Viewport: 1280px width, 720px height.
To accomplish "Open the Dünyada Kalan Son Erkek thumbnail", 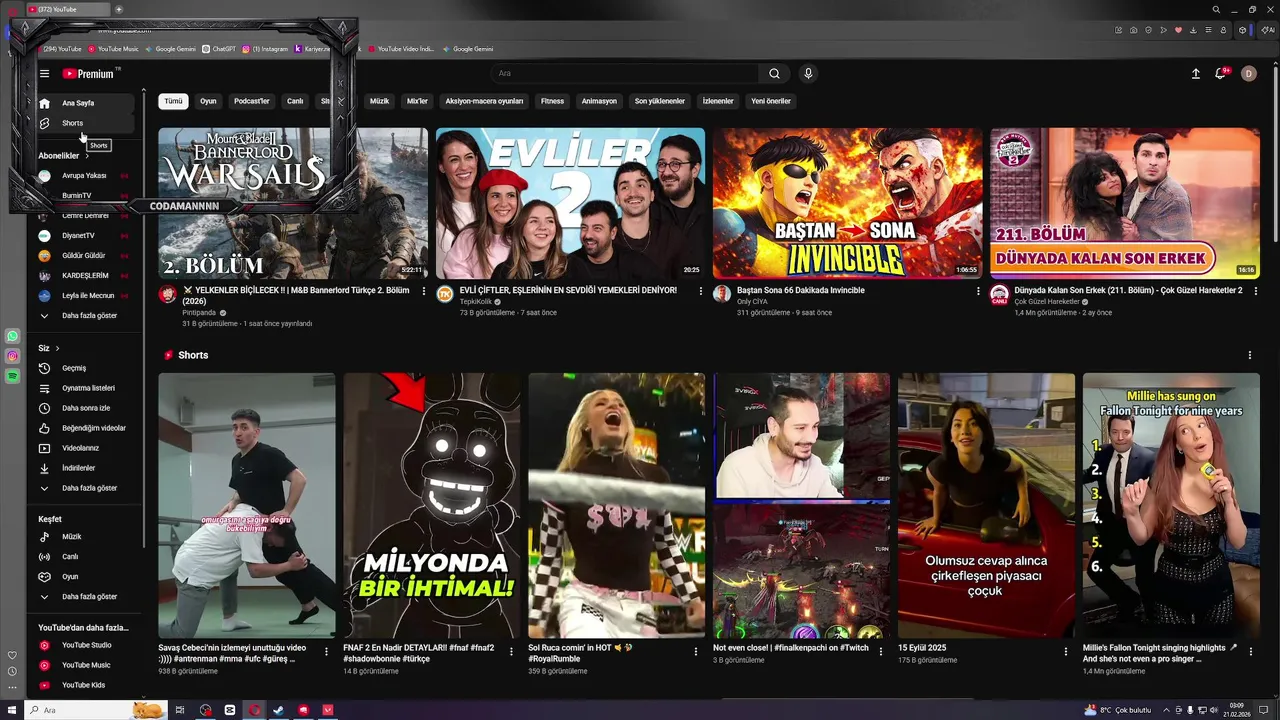I will 1125,203.
